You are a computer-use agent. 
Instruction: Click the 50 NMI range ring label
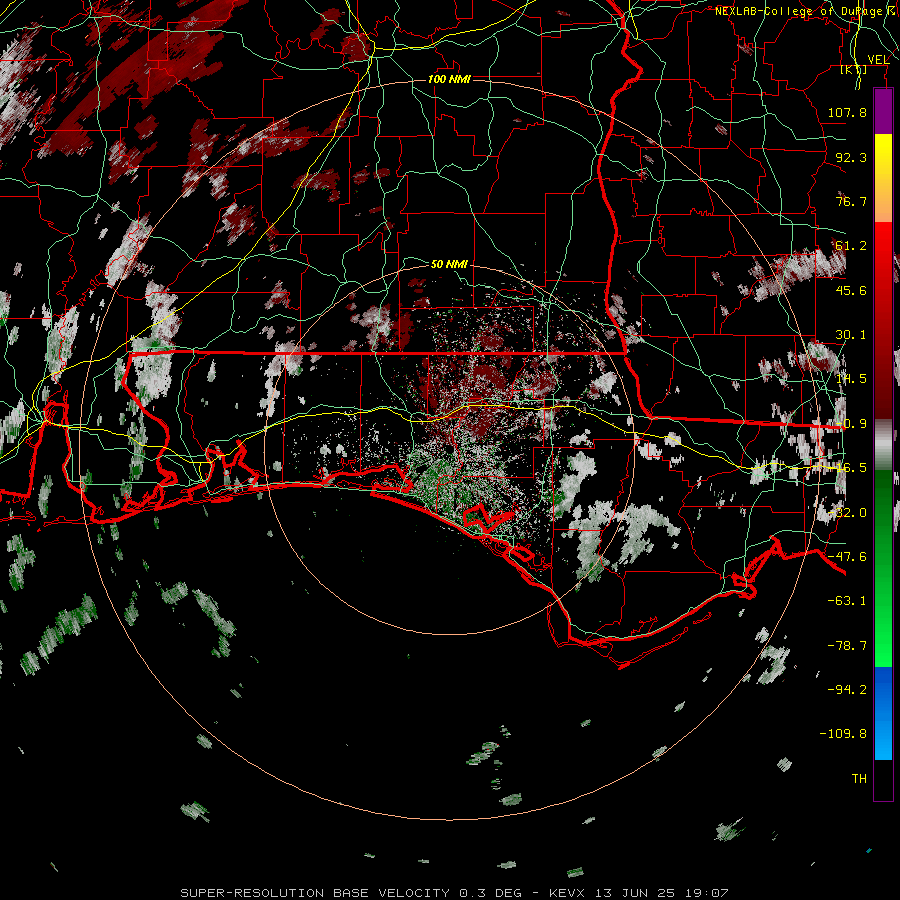(449, 264)
